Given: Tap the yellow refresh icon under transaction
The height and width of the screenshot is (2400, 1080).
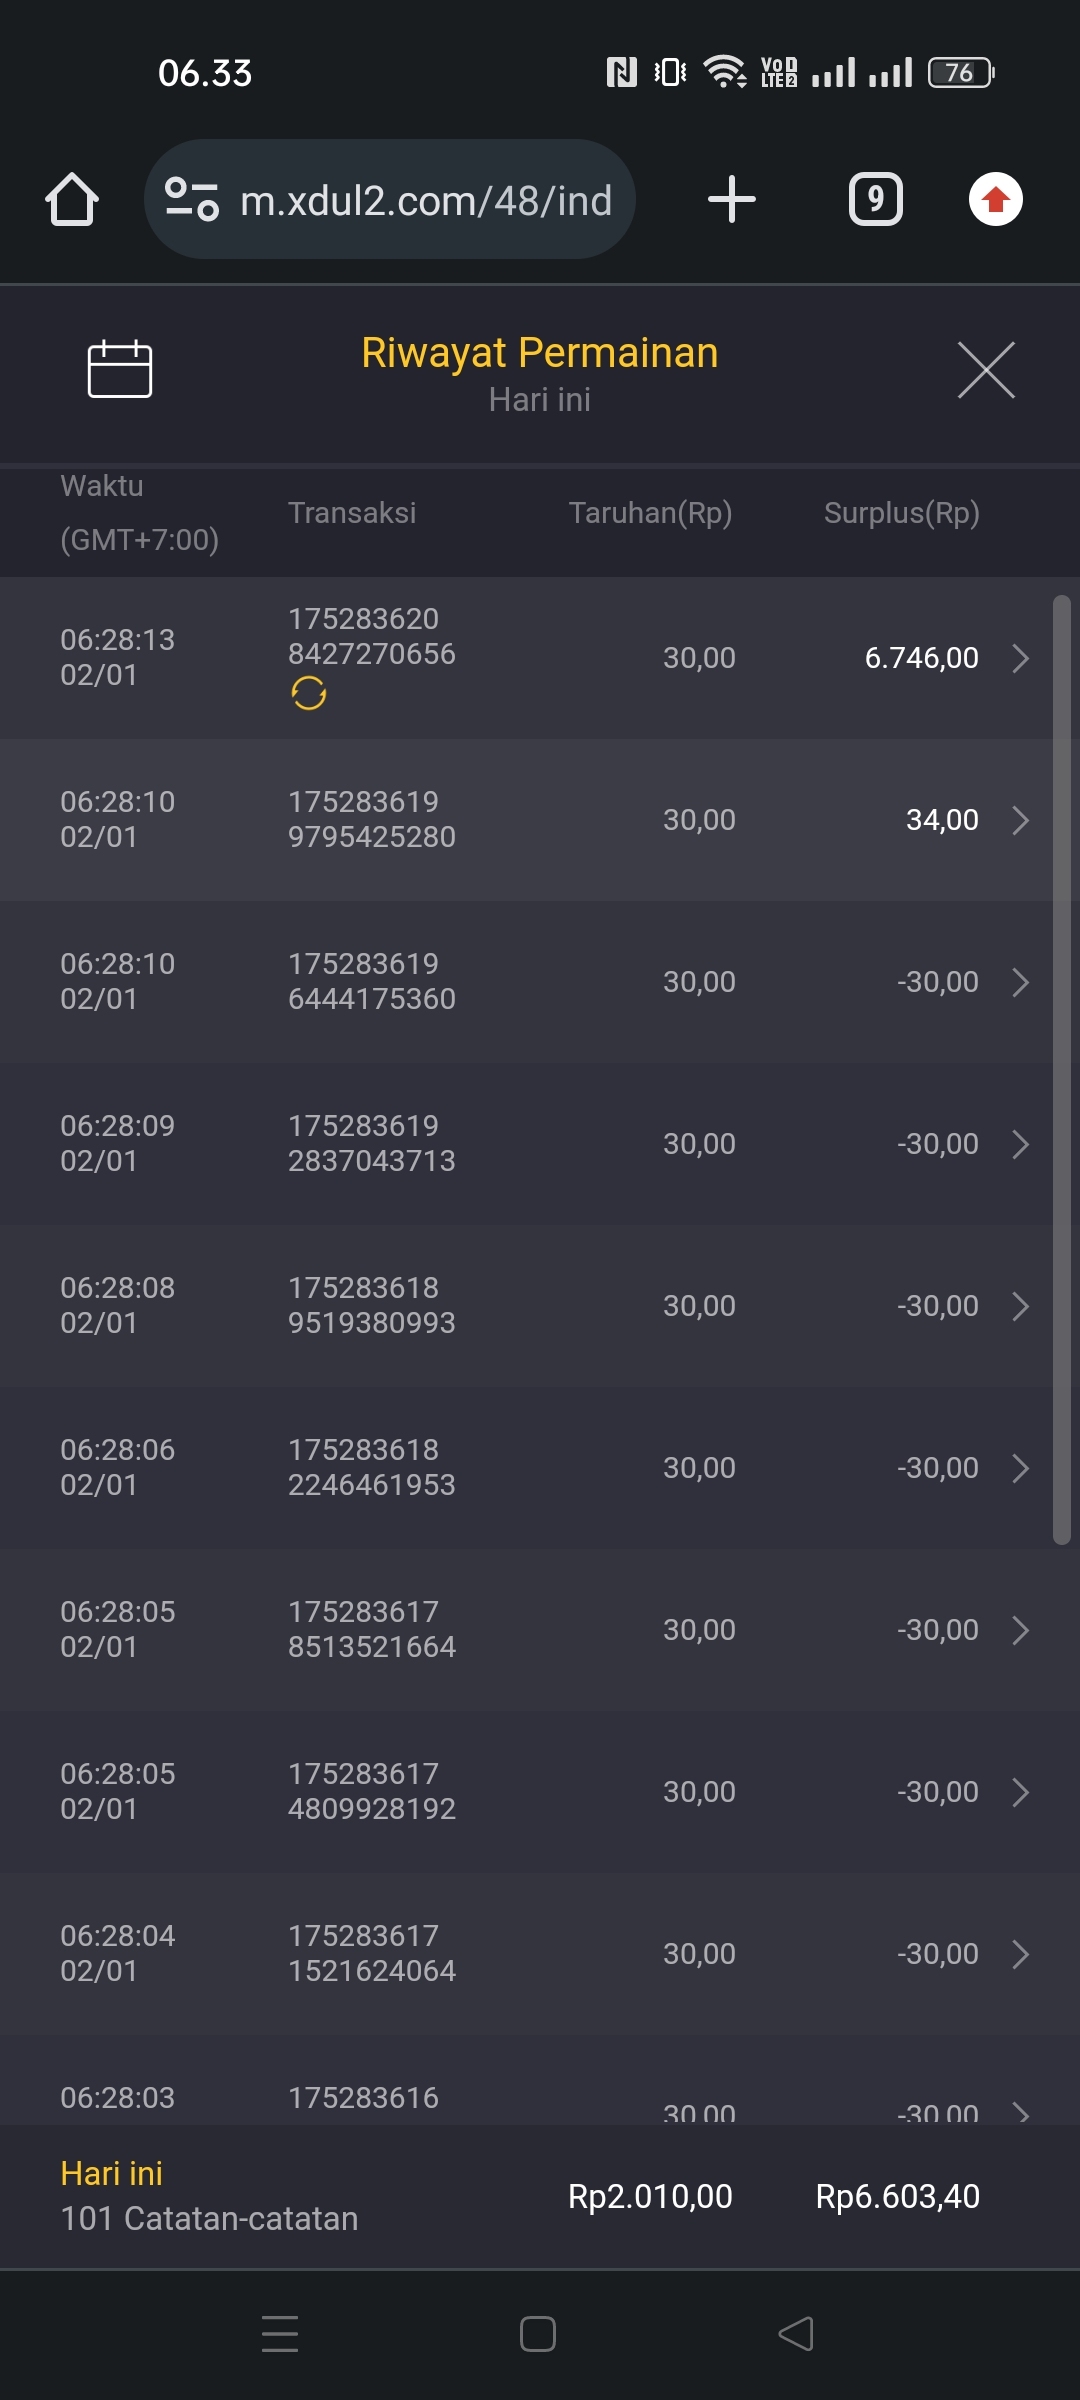Looking at the screenshot, I should [x=309, y=693].
